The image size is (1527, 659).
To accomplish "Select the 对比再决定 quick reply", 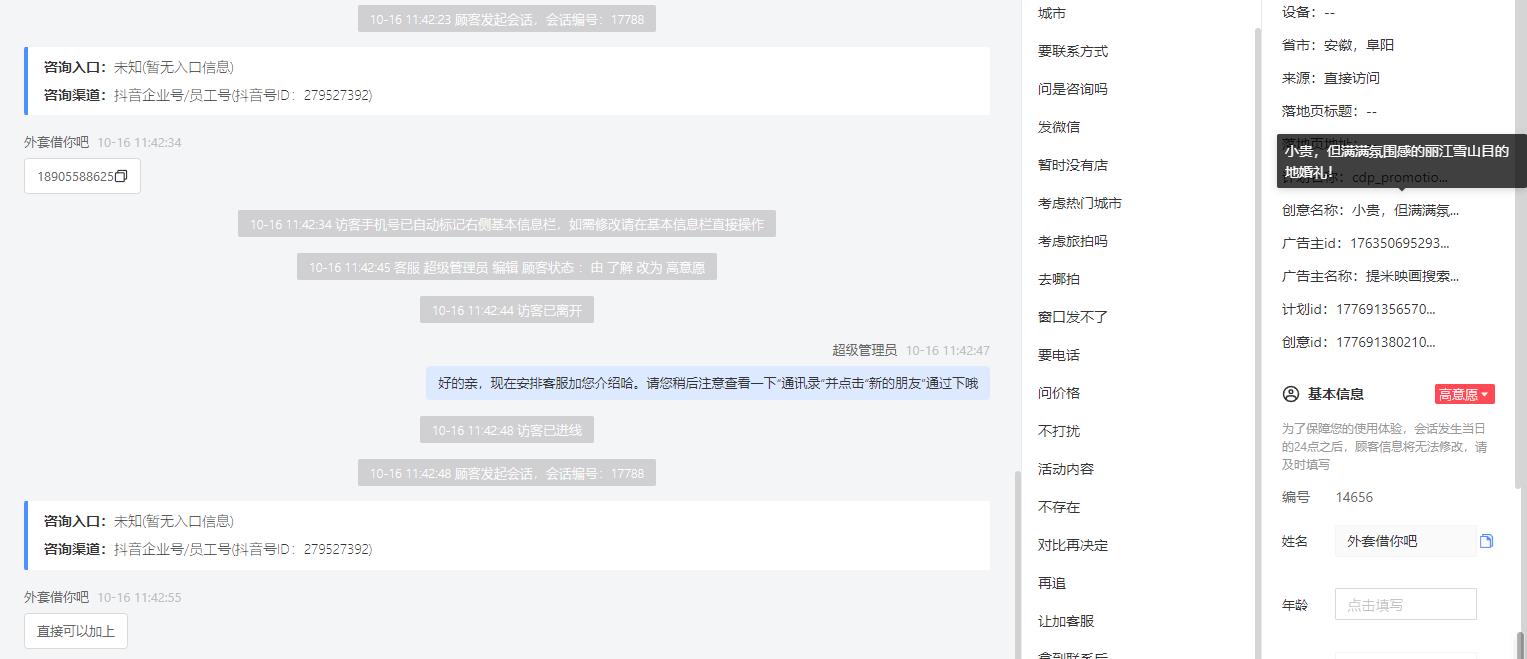I will click(x=1073, y=545).
